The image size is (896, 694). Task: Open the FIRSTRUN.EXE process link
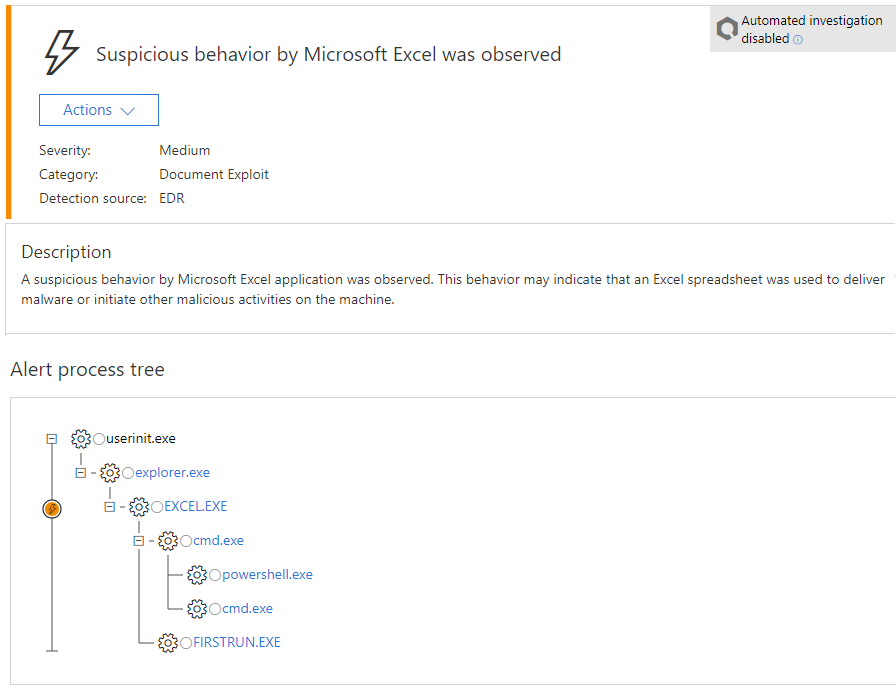[x=236, y=643]
